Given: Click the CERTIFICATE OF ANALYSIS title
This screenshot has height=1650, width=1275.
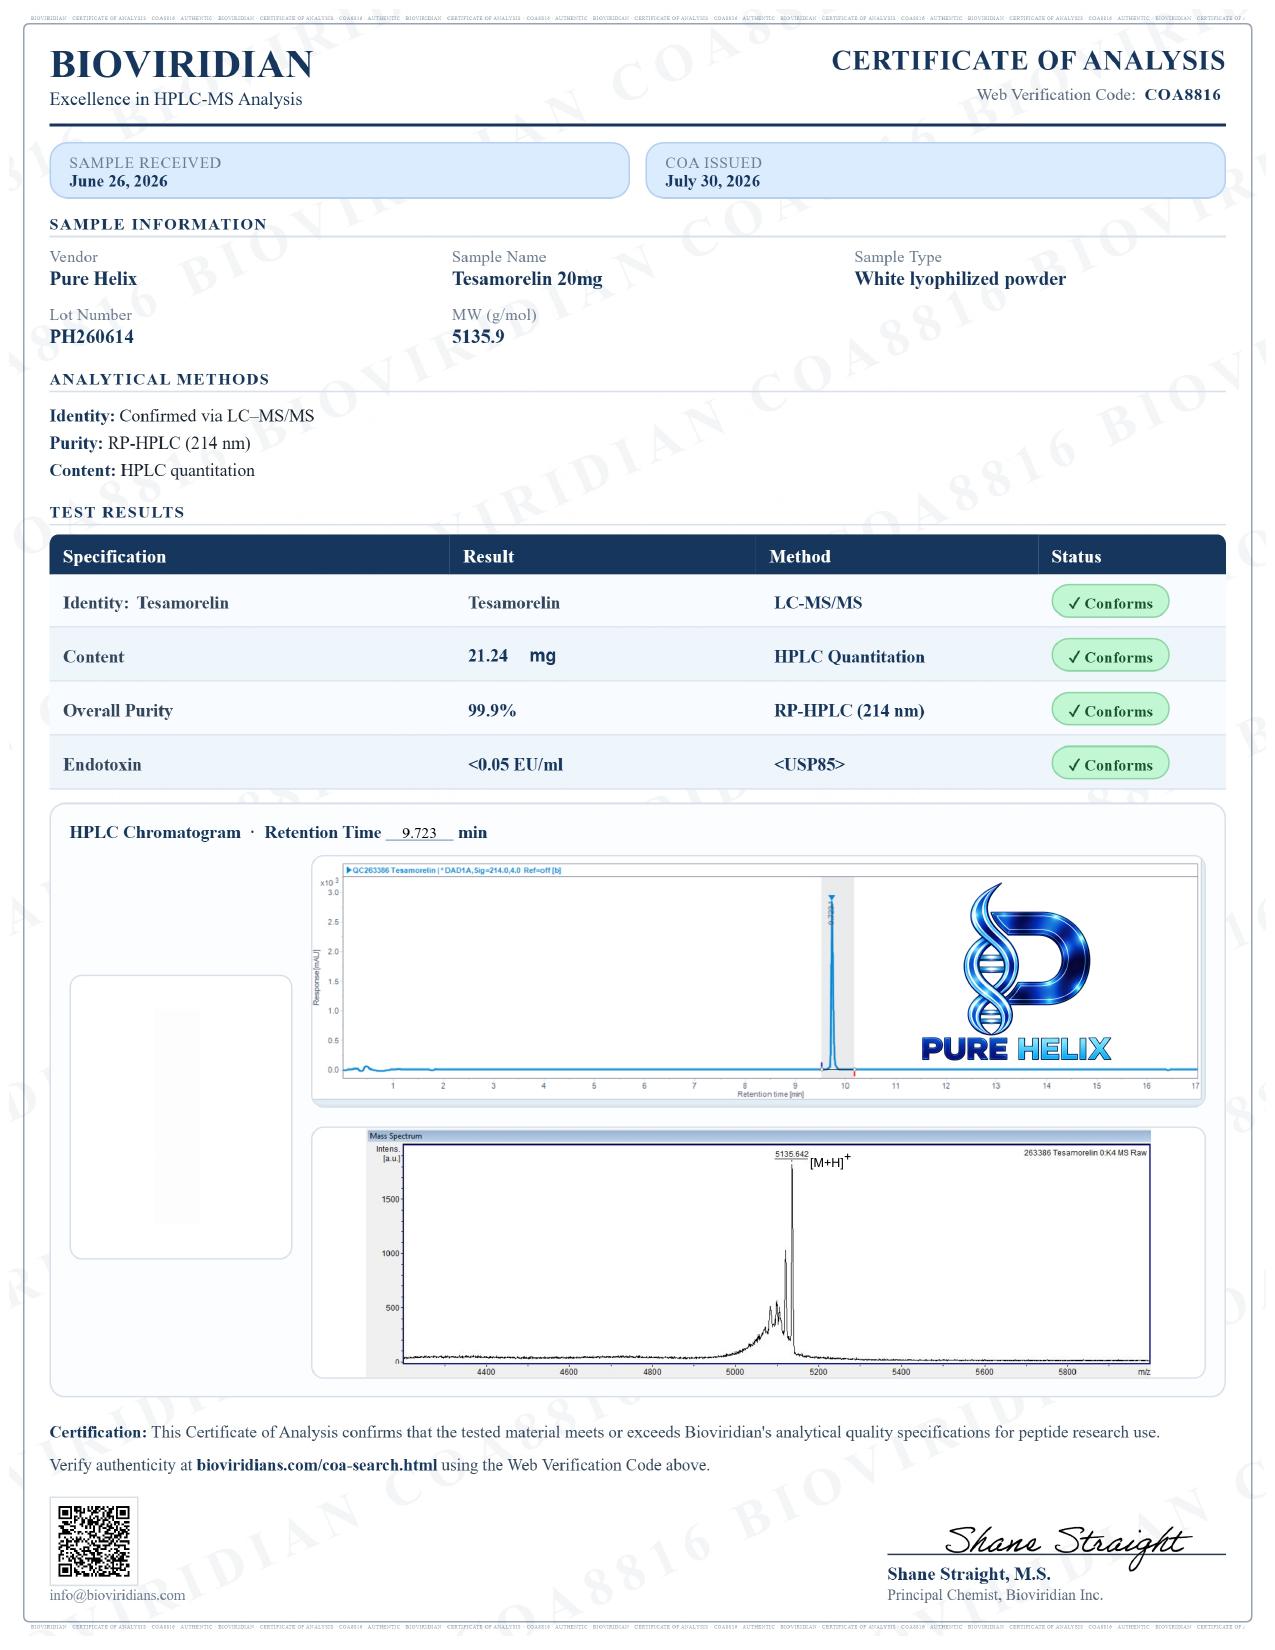Looking at the screenshot, I should [1028, 61].
